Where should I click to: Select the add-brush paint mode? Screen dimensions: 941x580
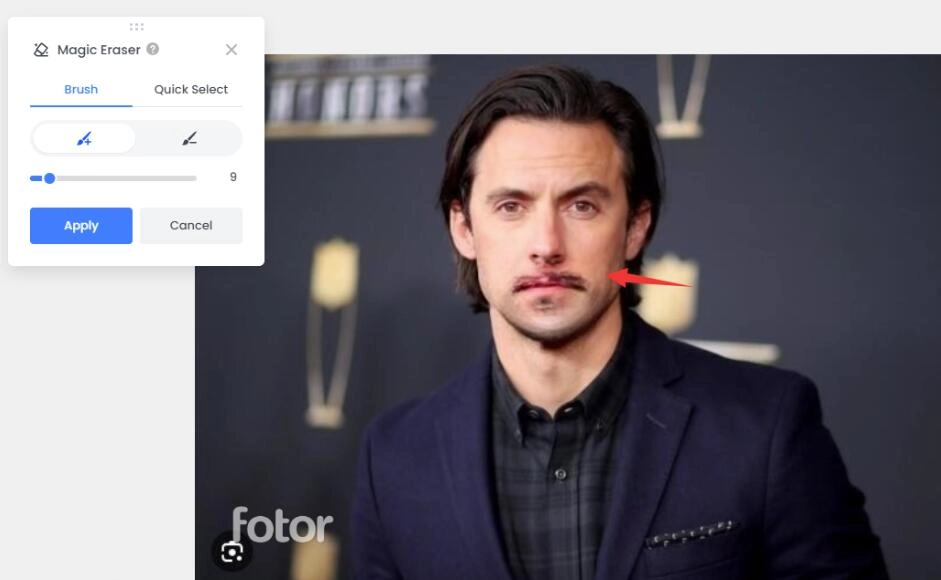[84, 139]
